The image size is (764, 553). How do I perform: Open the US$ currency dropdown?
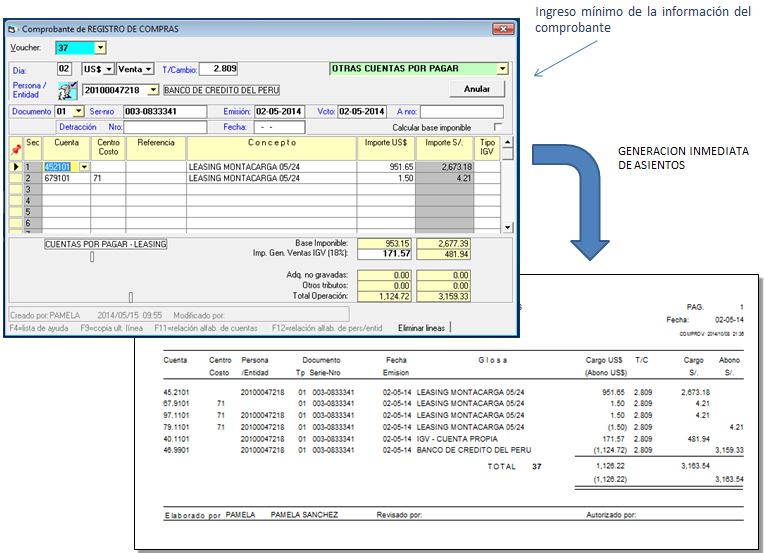click(x=109, y=69)
